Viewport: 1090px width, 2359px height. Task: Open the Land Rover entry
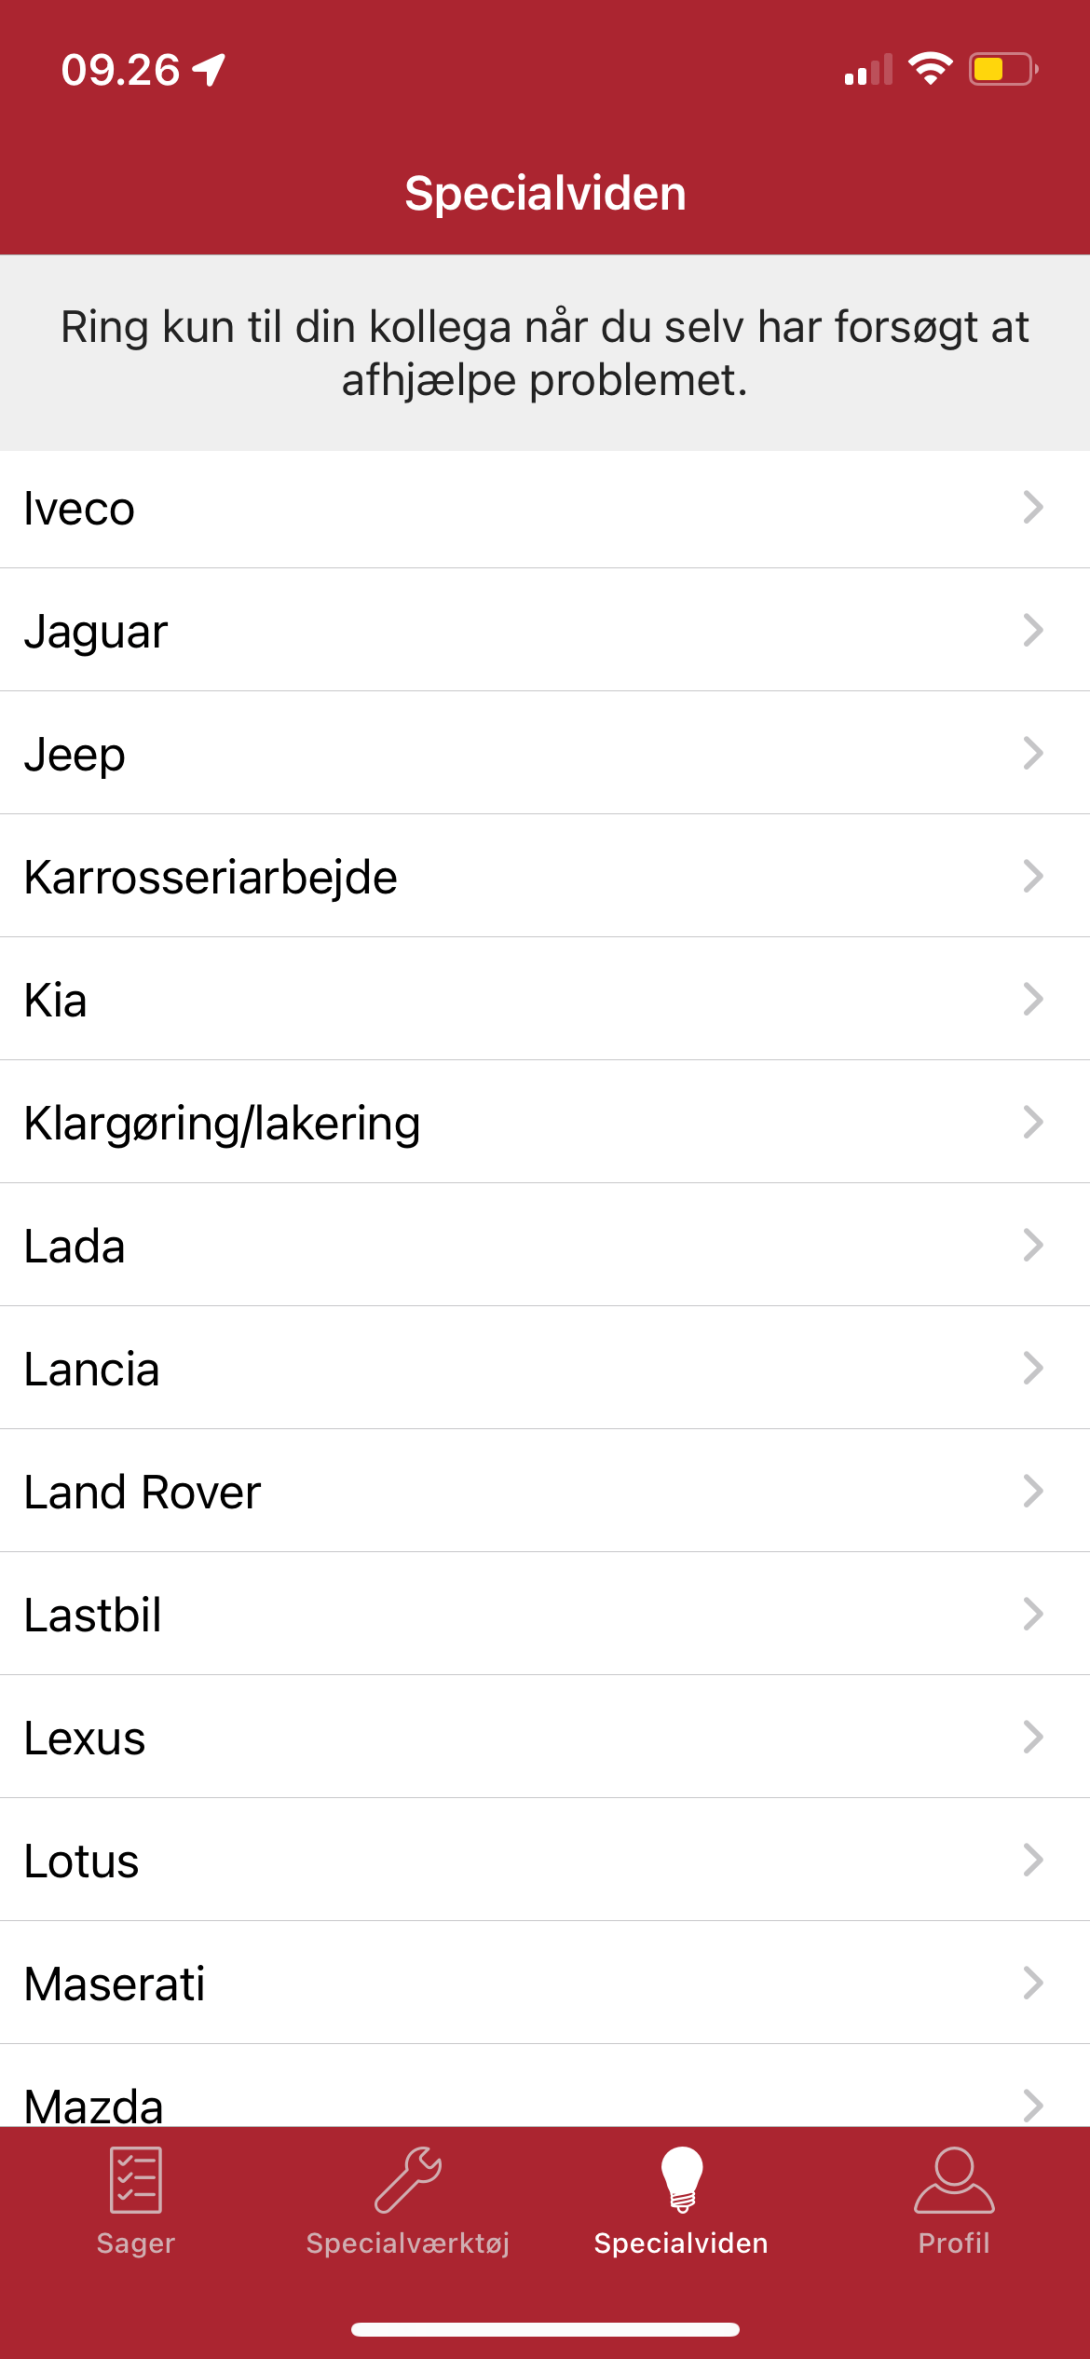click(143, 1492)
